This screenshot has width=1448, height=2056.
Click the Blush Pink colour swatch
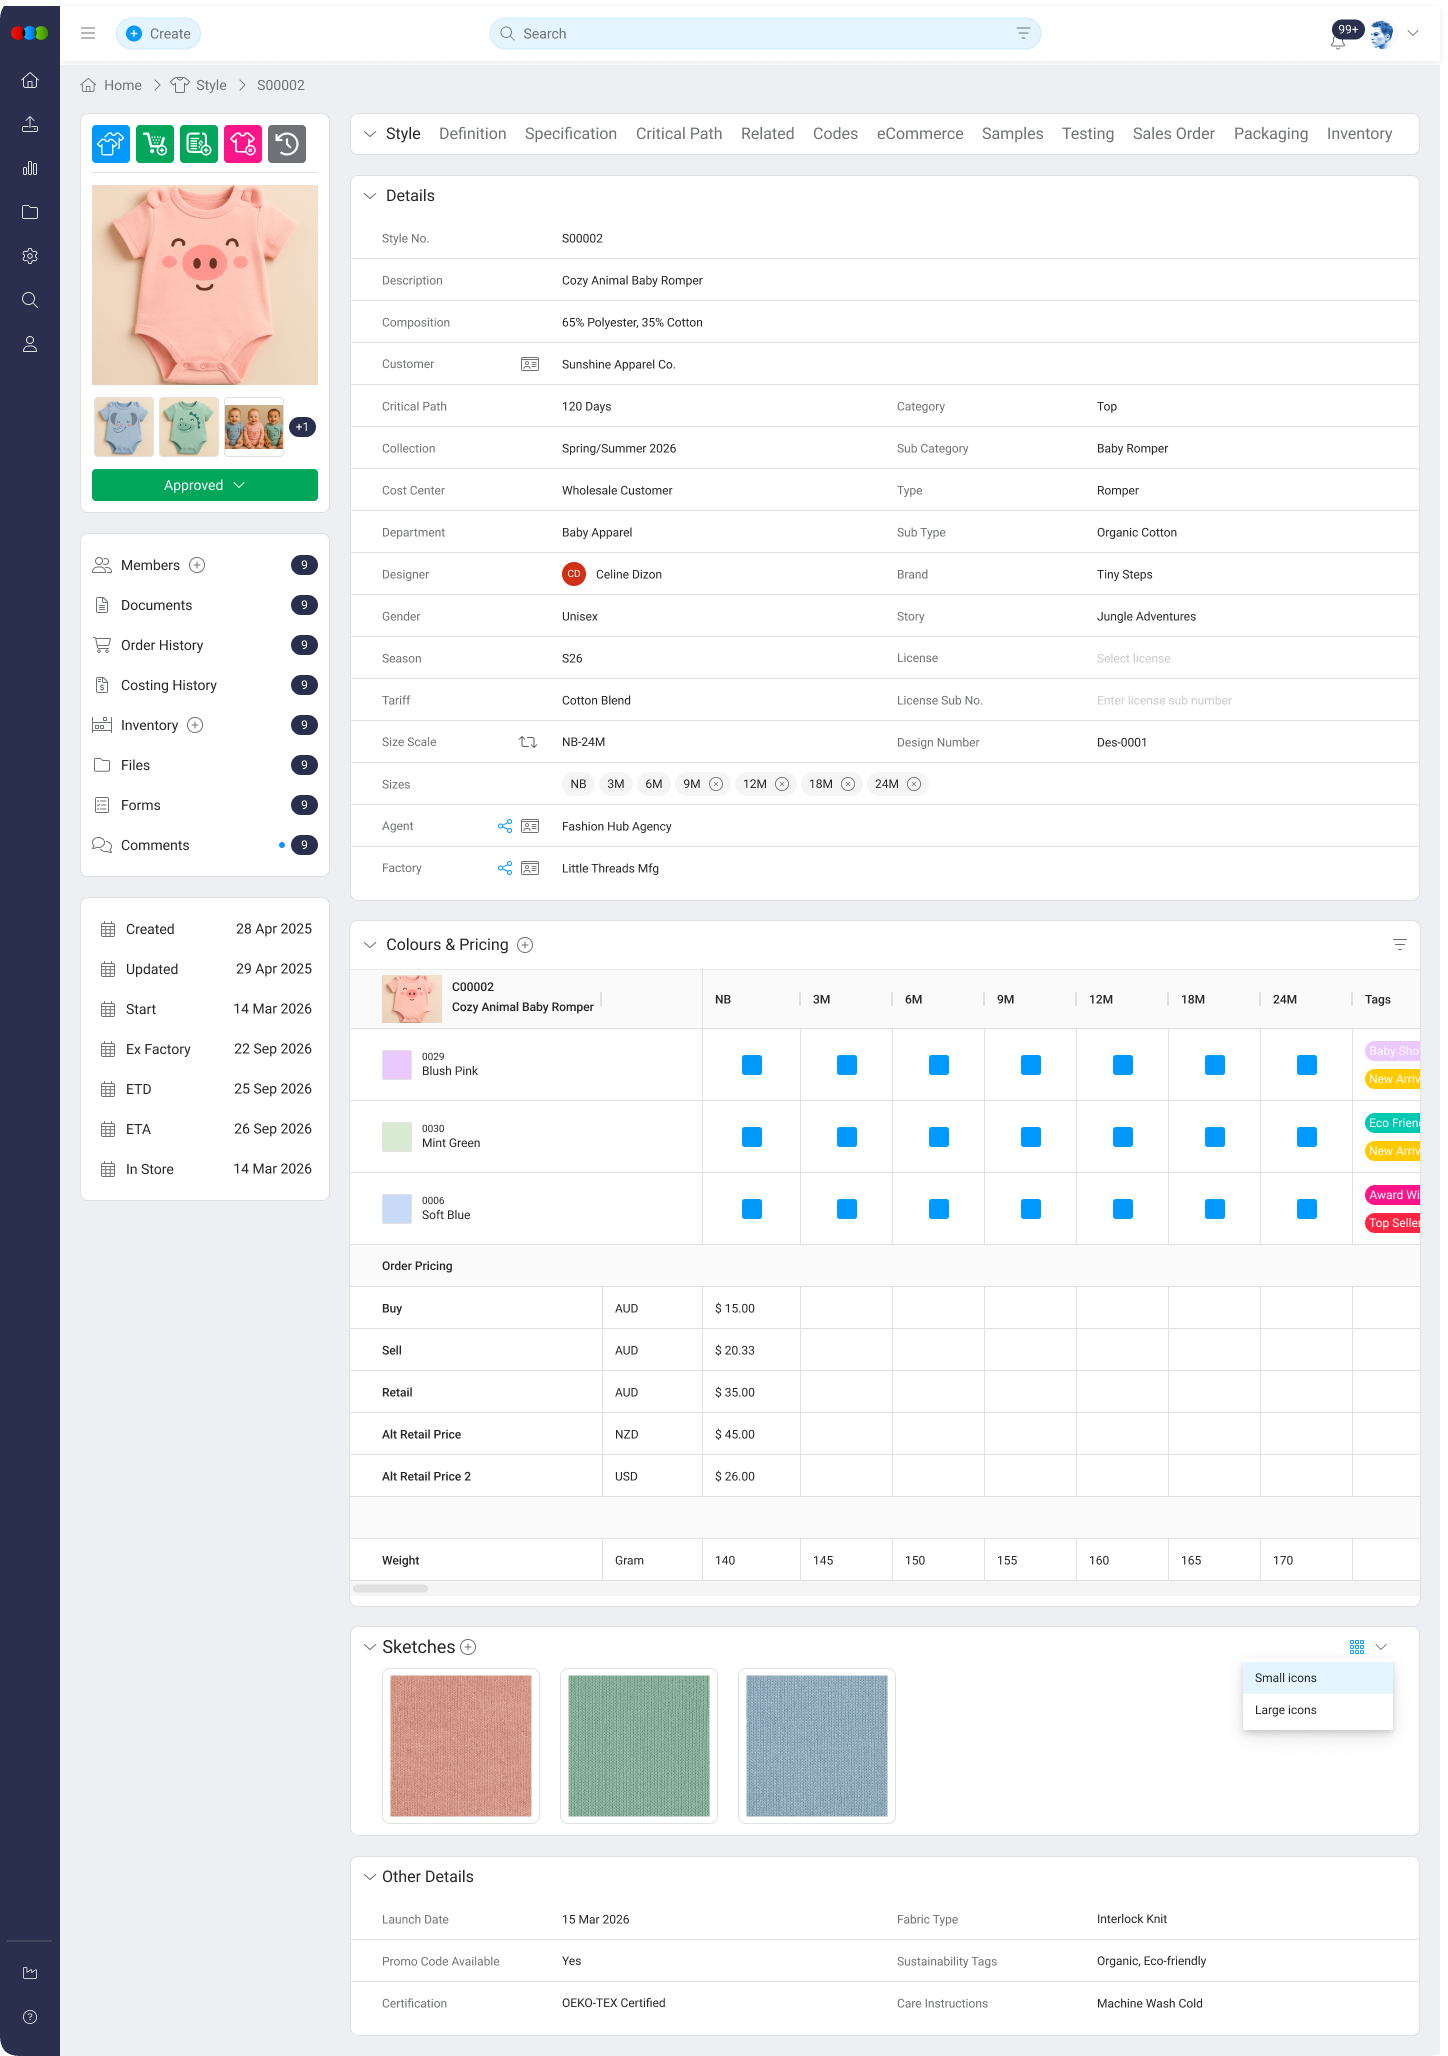[x=397, y=1065]
